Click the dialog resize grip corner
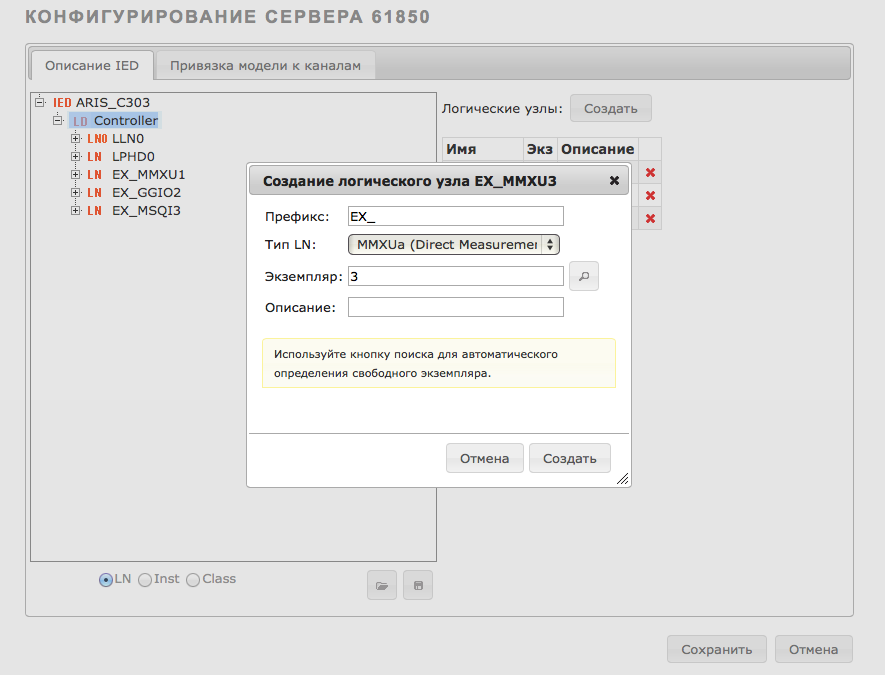The height and width of the screenshot is (675, 885). pos(623,479)
